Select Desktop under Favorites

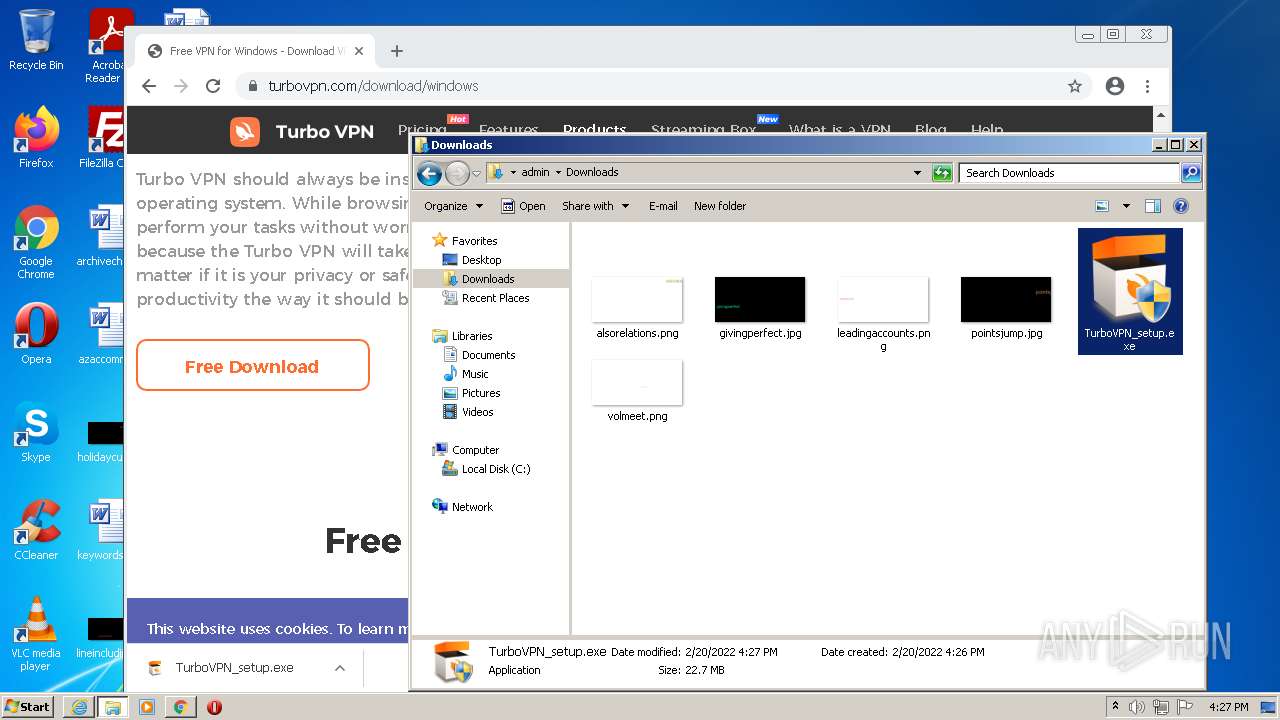(x=481, y=260)
